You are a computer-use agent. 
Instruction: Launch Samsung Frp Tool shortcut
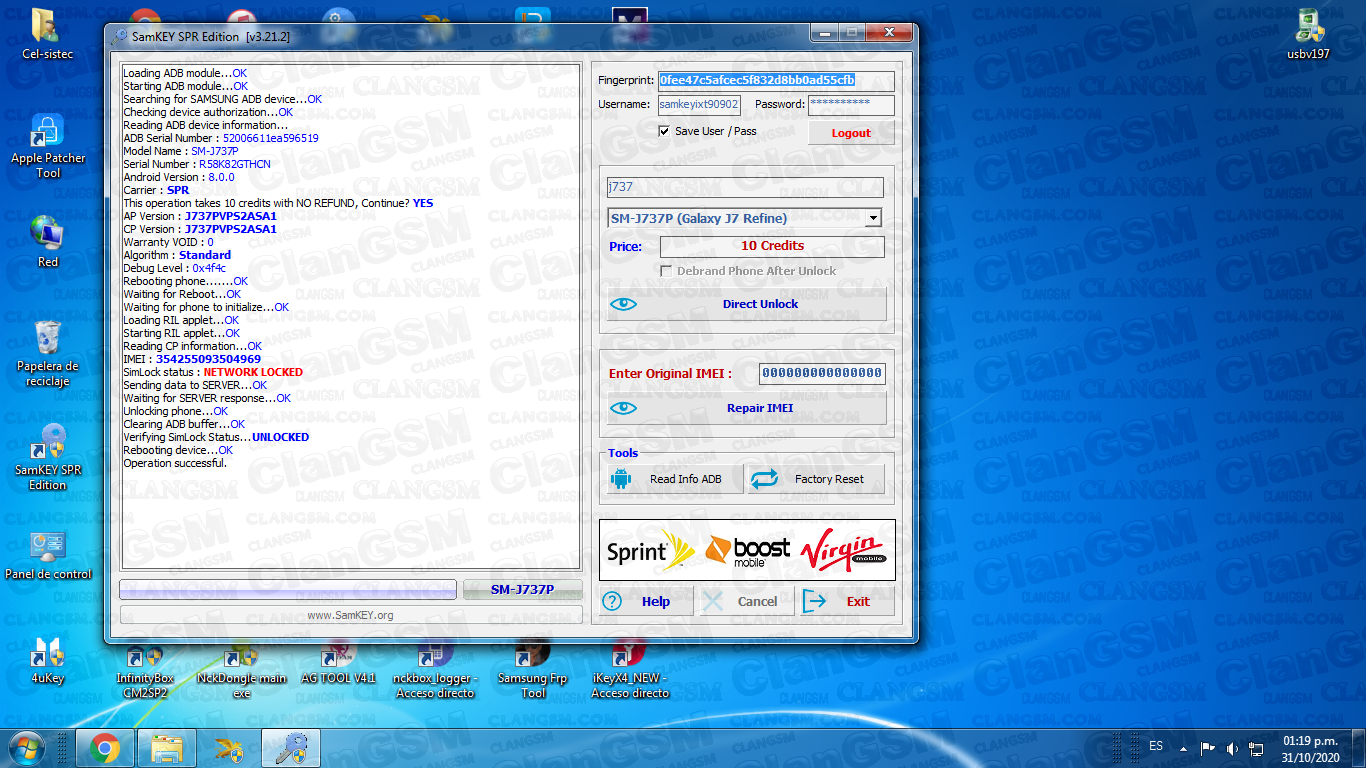coord(533,671)
